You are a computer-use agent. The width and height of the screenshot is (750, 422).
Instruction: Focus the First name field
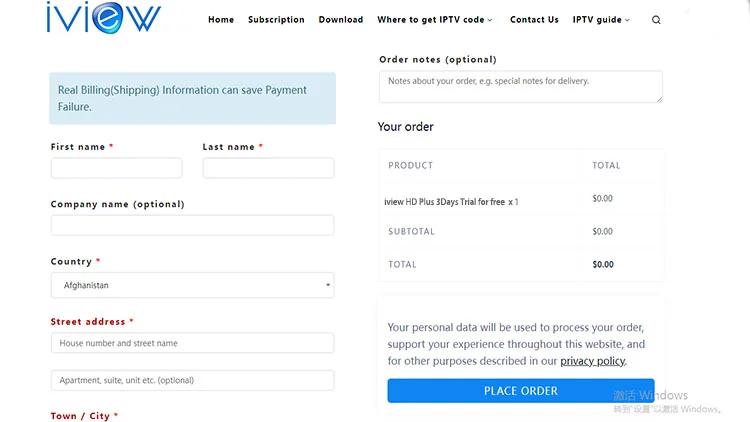(116, 168)
